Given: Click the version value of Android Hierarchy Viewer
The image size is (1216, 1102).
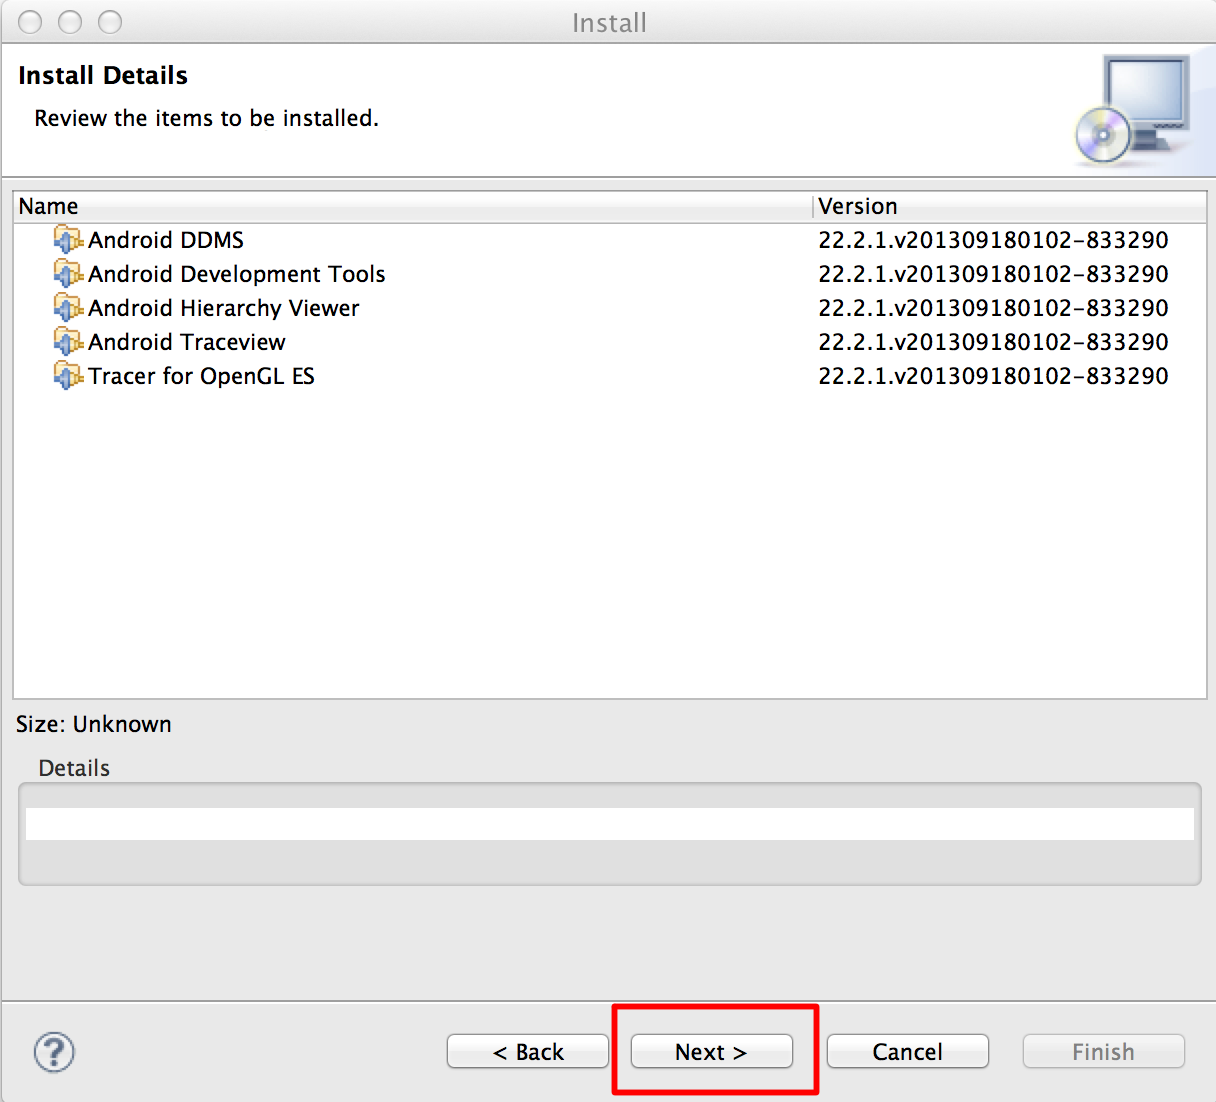Looking at the screenshot, I should click(993, 308).
